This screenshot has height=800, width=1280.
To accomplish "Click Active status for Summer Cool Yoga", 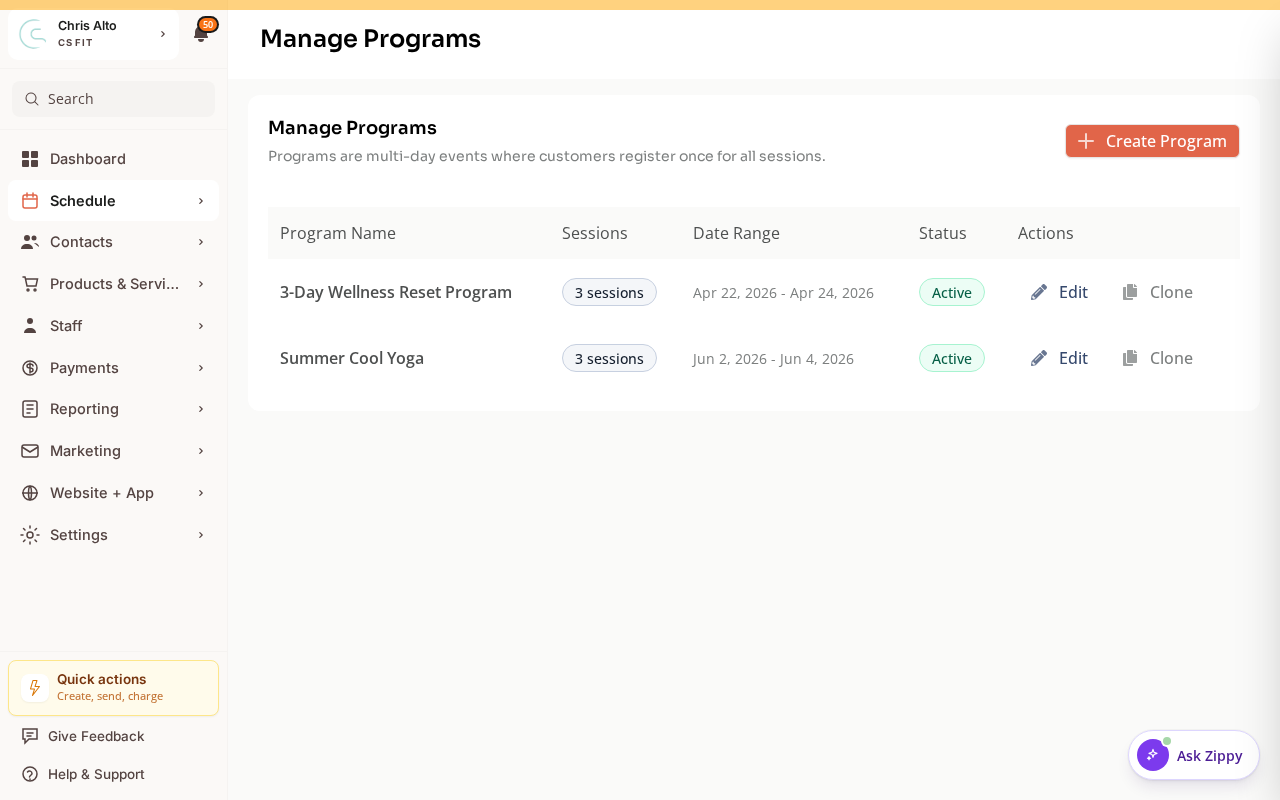I will click(952, 358).
